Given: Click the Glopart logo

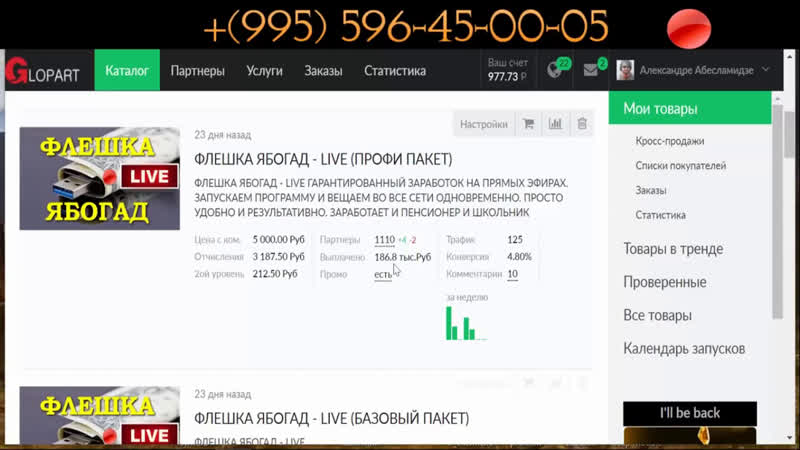Looking at the screenshot, I should 43,71.
